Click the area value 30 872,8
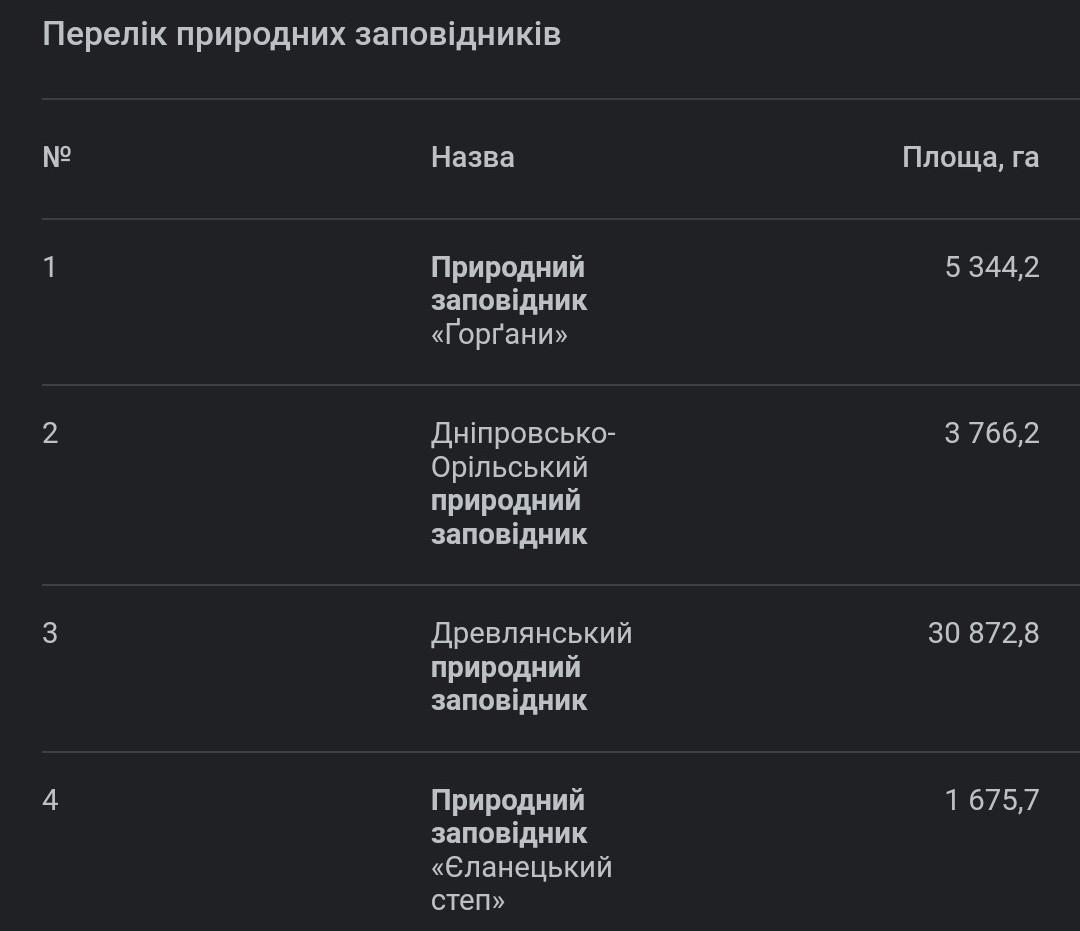 pyautogui.click(x=983, y=633)
